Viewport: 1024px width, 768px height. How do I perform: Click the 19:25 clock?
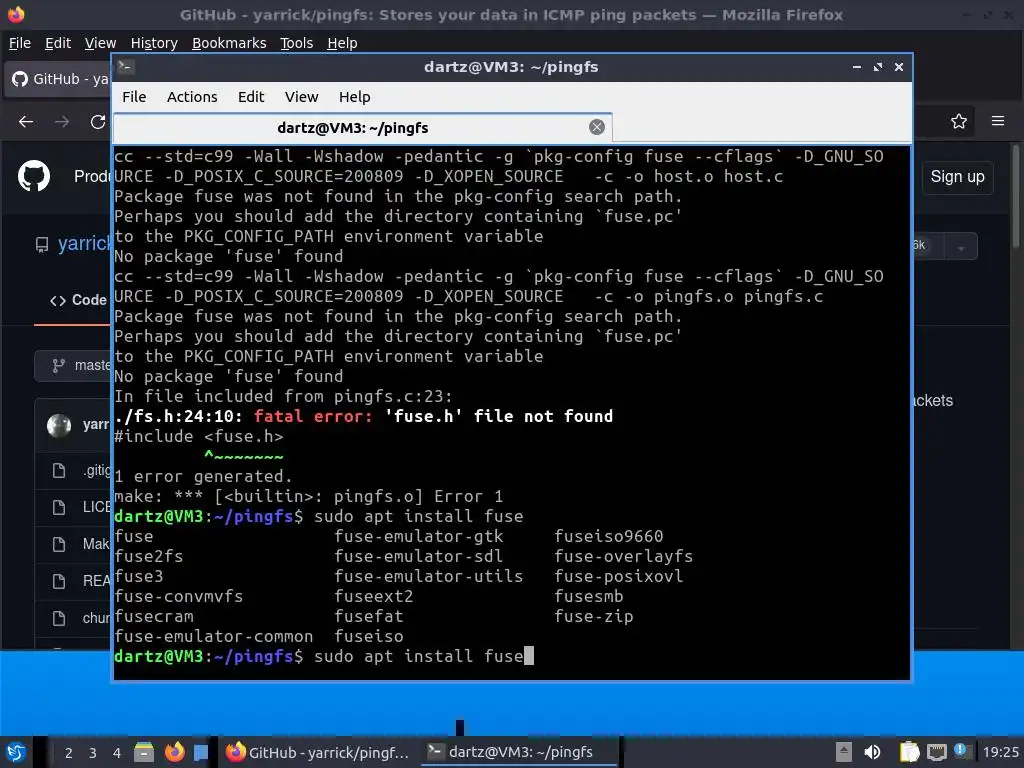click(x=1000, y=752)
